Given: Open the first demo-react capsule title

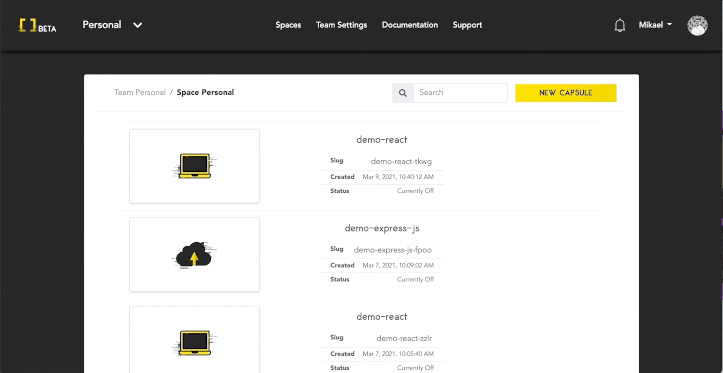Looking at the screenshot, I should click(382, 140).
